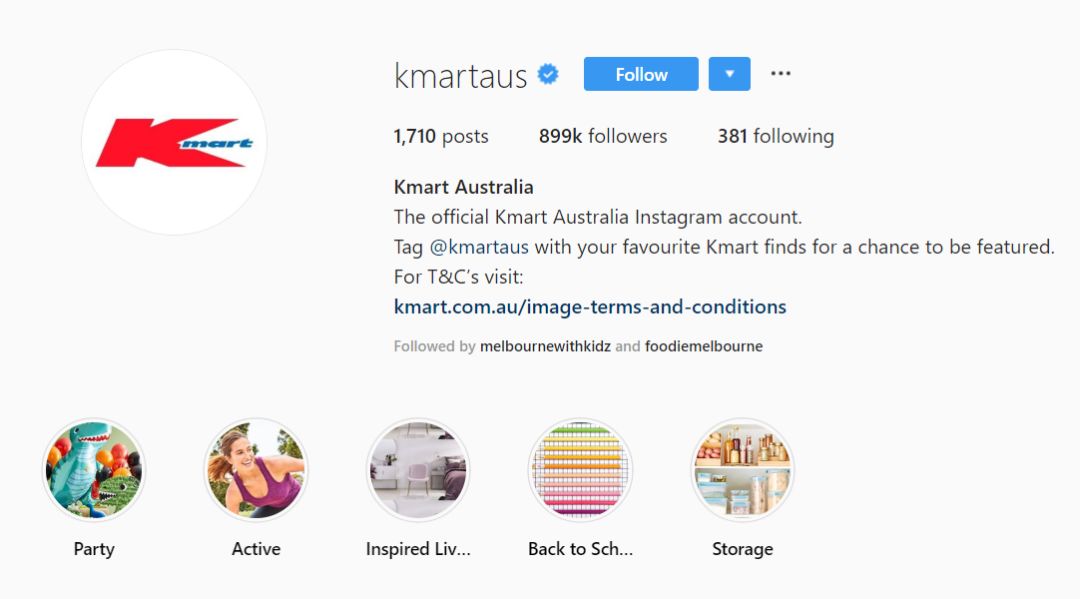Image resolution: width=1080 pixels, height=599 pixels.
Task: Open foodiemelbourne follower profile
Action: coord(703,346)
